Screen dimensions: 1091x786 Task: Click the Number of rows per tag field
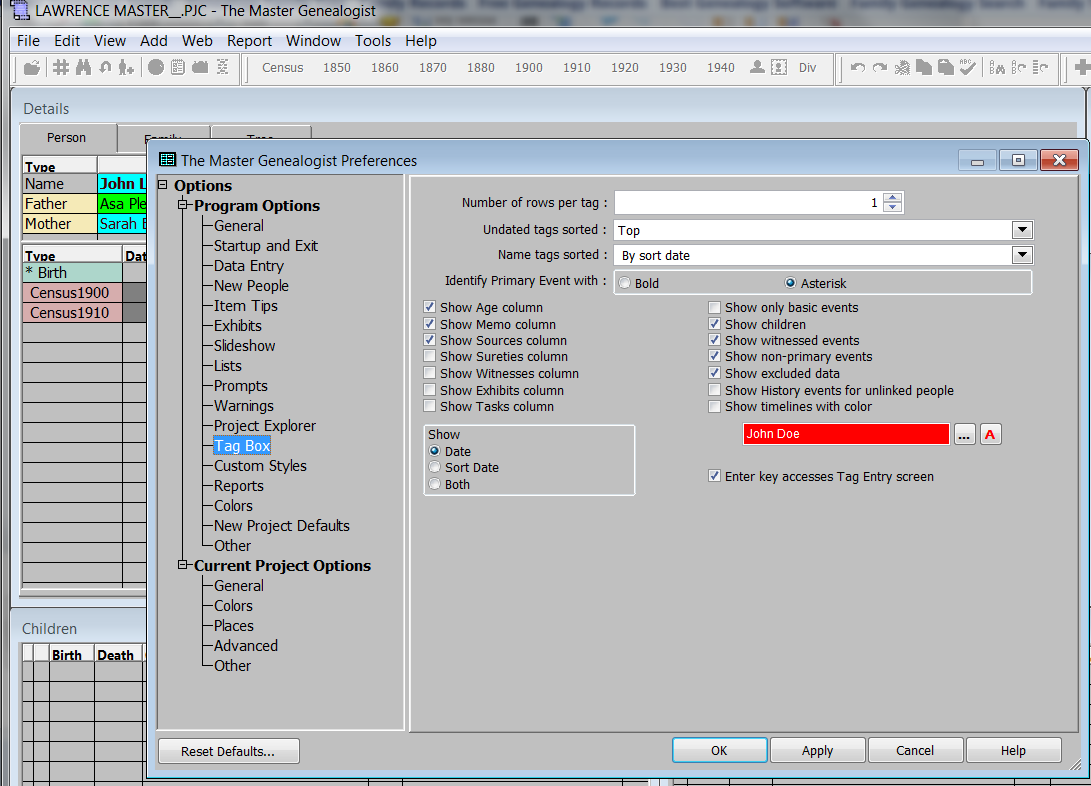(749, 202)
